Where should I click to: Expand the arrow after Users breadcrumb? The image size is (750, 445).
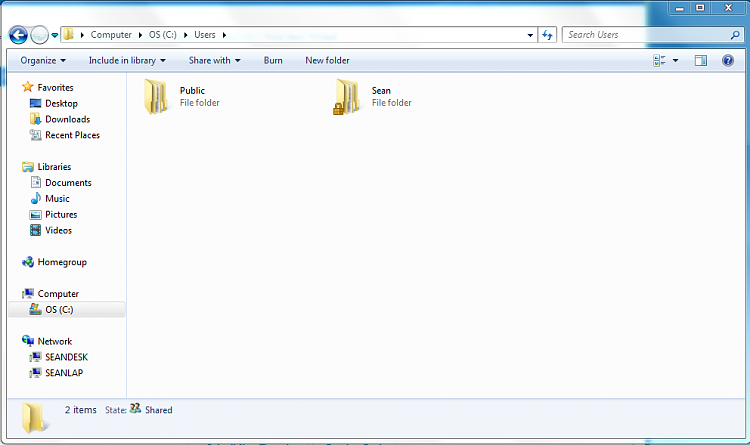pyautogui.click(x=224, y=35)
